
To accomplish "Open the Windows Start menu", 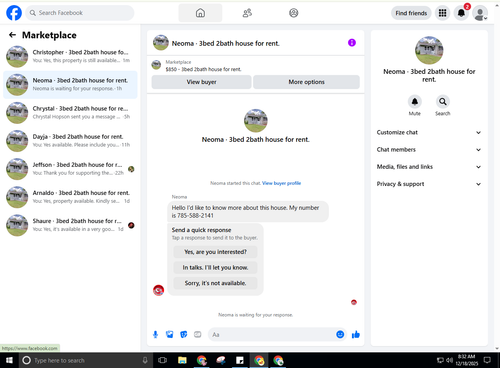I will pos(9,360).
